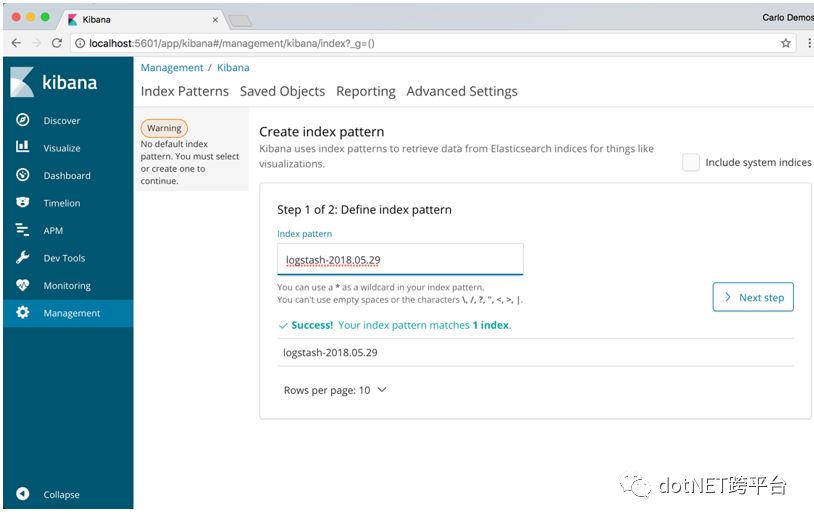Click the APM sidebar label

[x=53, y=230]
